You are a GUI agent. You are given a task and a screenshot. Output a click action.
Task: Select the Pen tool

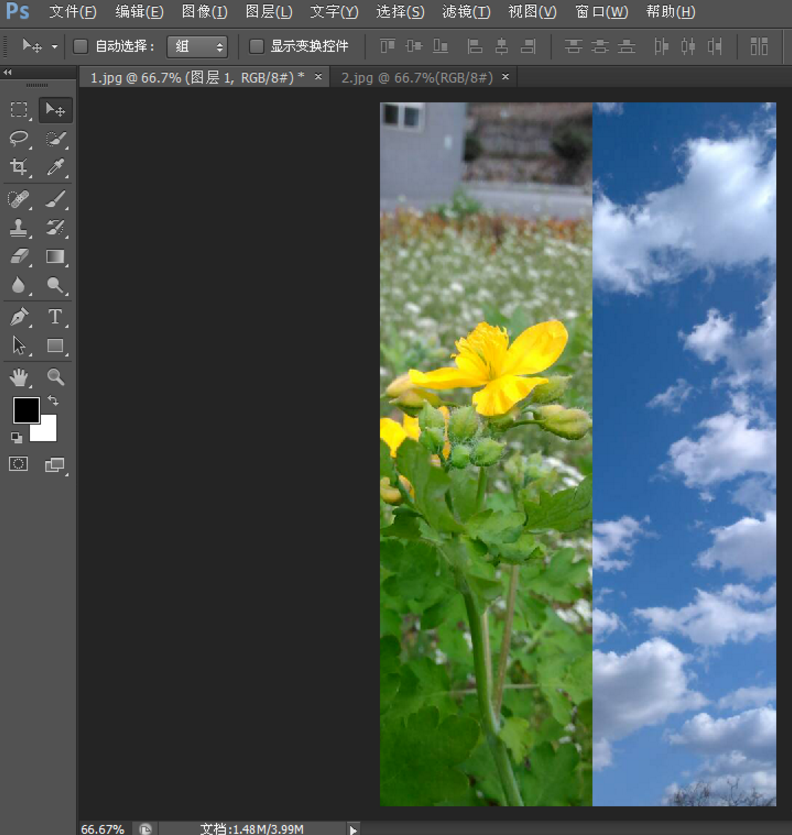19,317
